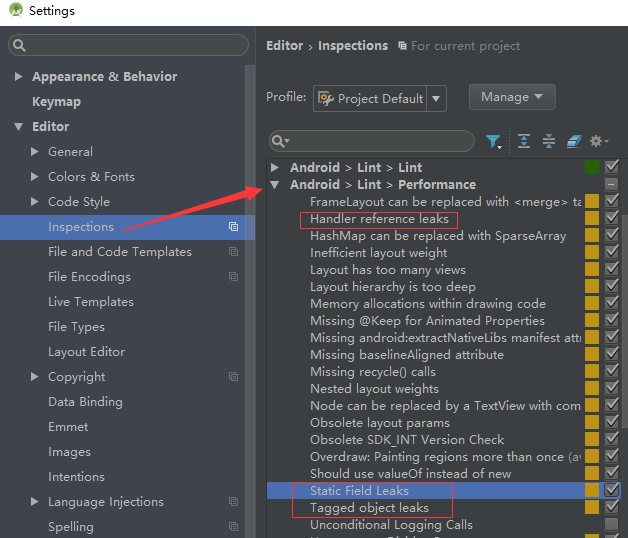Click the magnifier icon in inspections search
Screen dimensions: 628x538
(x=280, y=141)
